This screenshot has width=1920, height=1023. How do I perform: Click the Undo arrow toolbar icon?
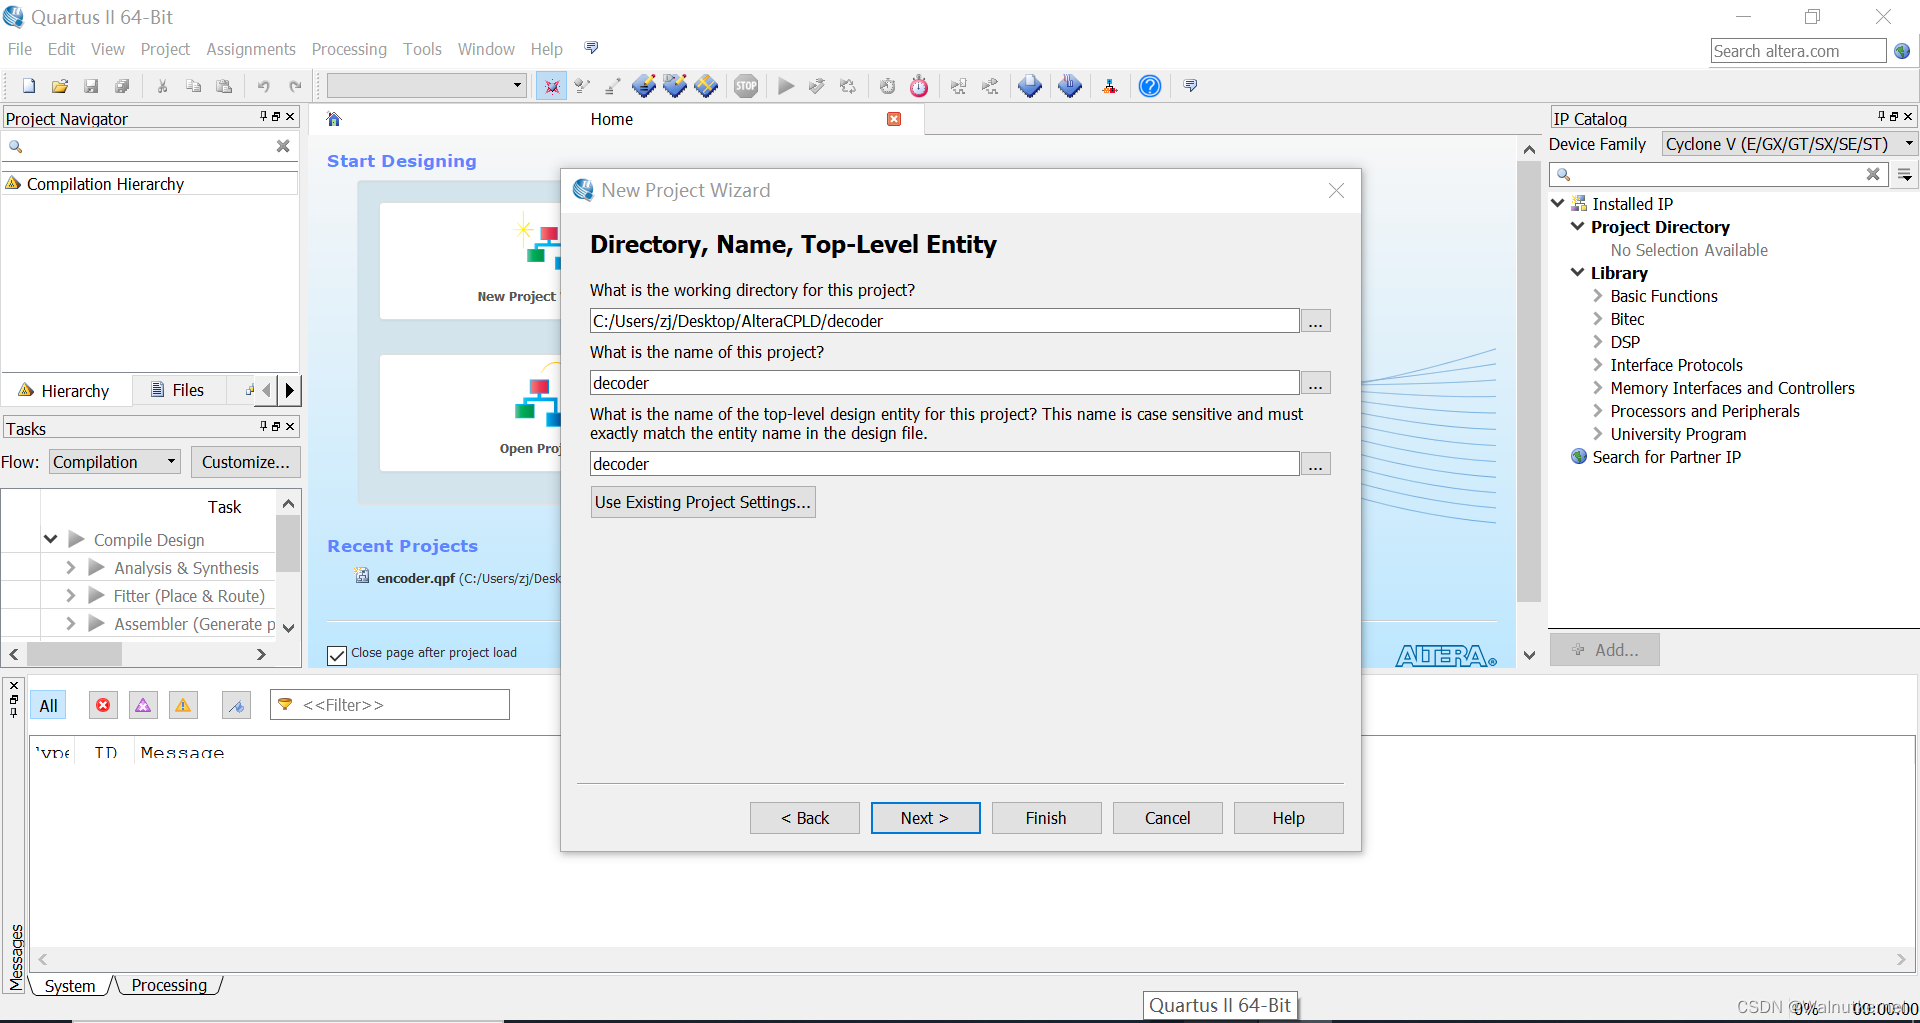[x=263, y=86]
